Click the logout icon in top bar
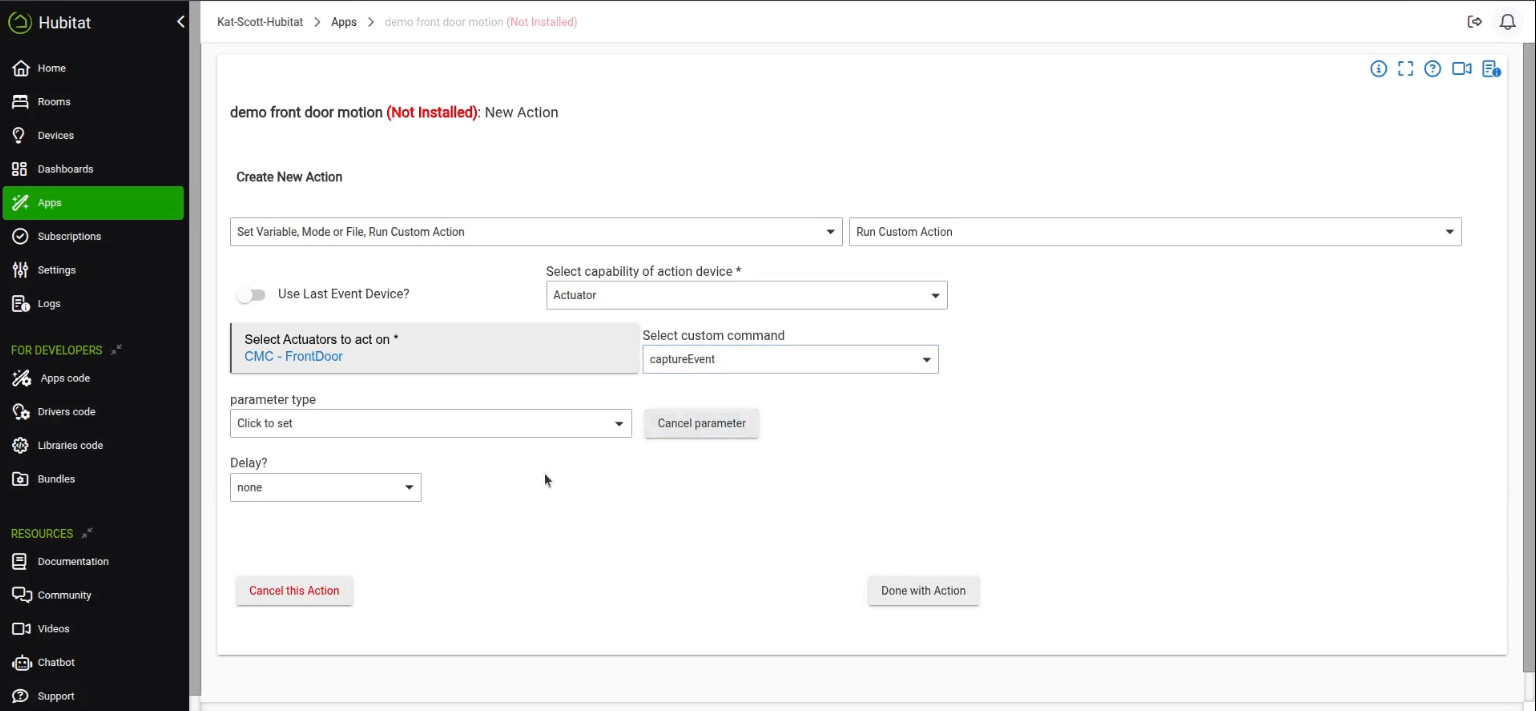 click(x=1474, y=22)
